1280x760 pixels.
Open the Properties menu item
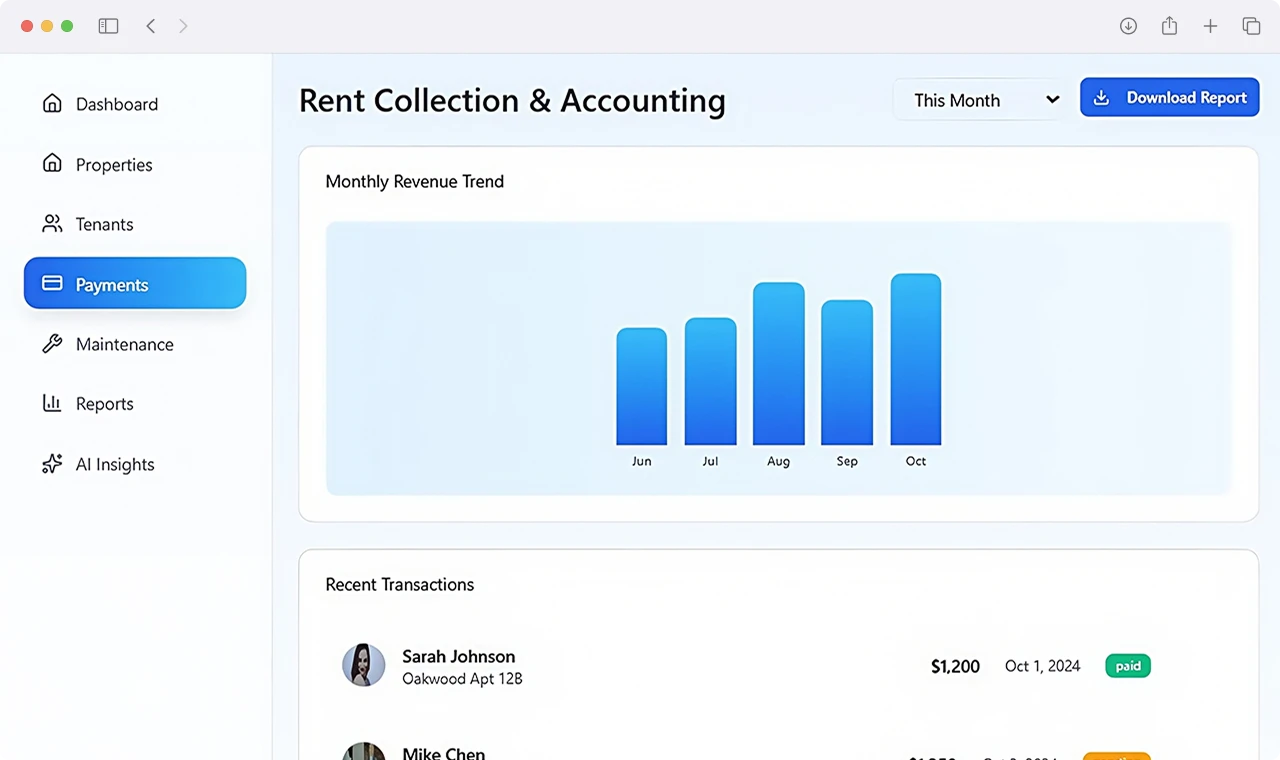click(x=135, y=164)
